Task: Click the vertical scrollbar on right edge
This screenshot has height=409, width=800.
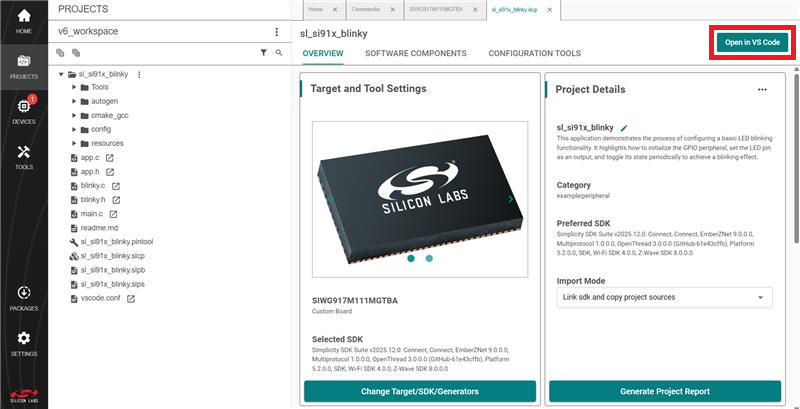Action: pyautogui.click(x=796, y=158)
